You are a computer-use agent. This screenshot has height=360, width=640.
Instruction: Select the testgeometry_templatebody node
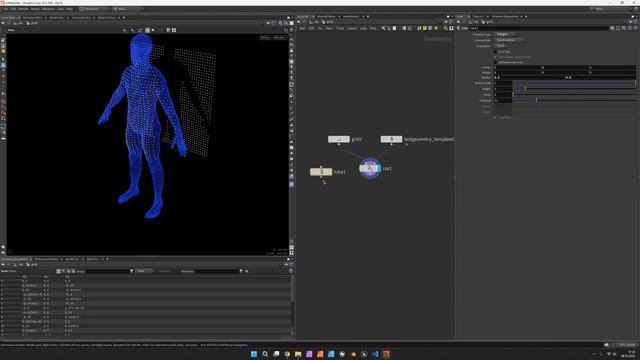(x=391, y=139)
